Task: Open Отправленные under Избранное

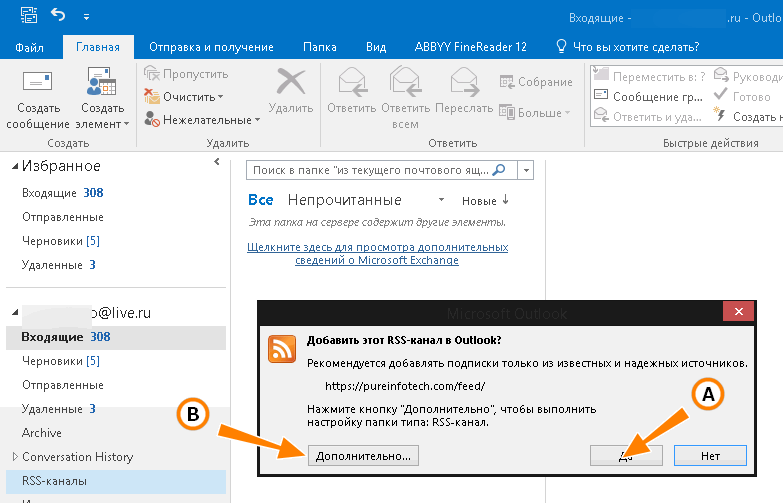Action: [63, 217]
